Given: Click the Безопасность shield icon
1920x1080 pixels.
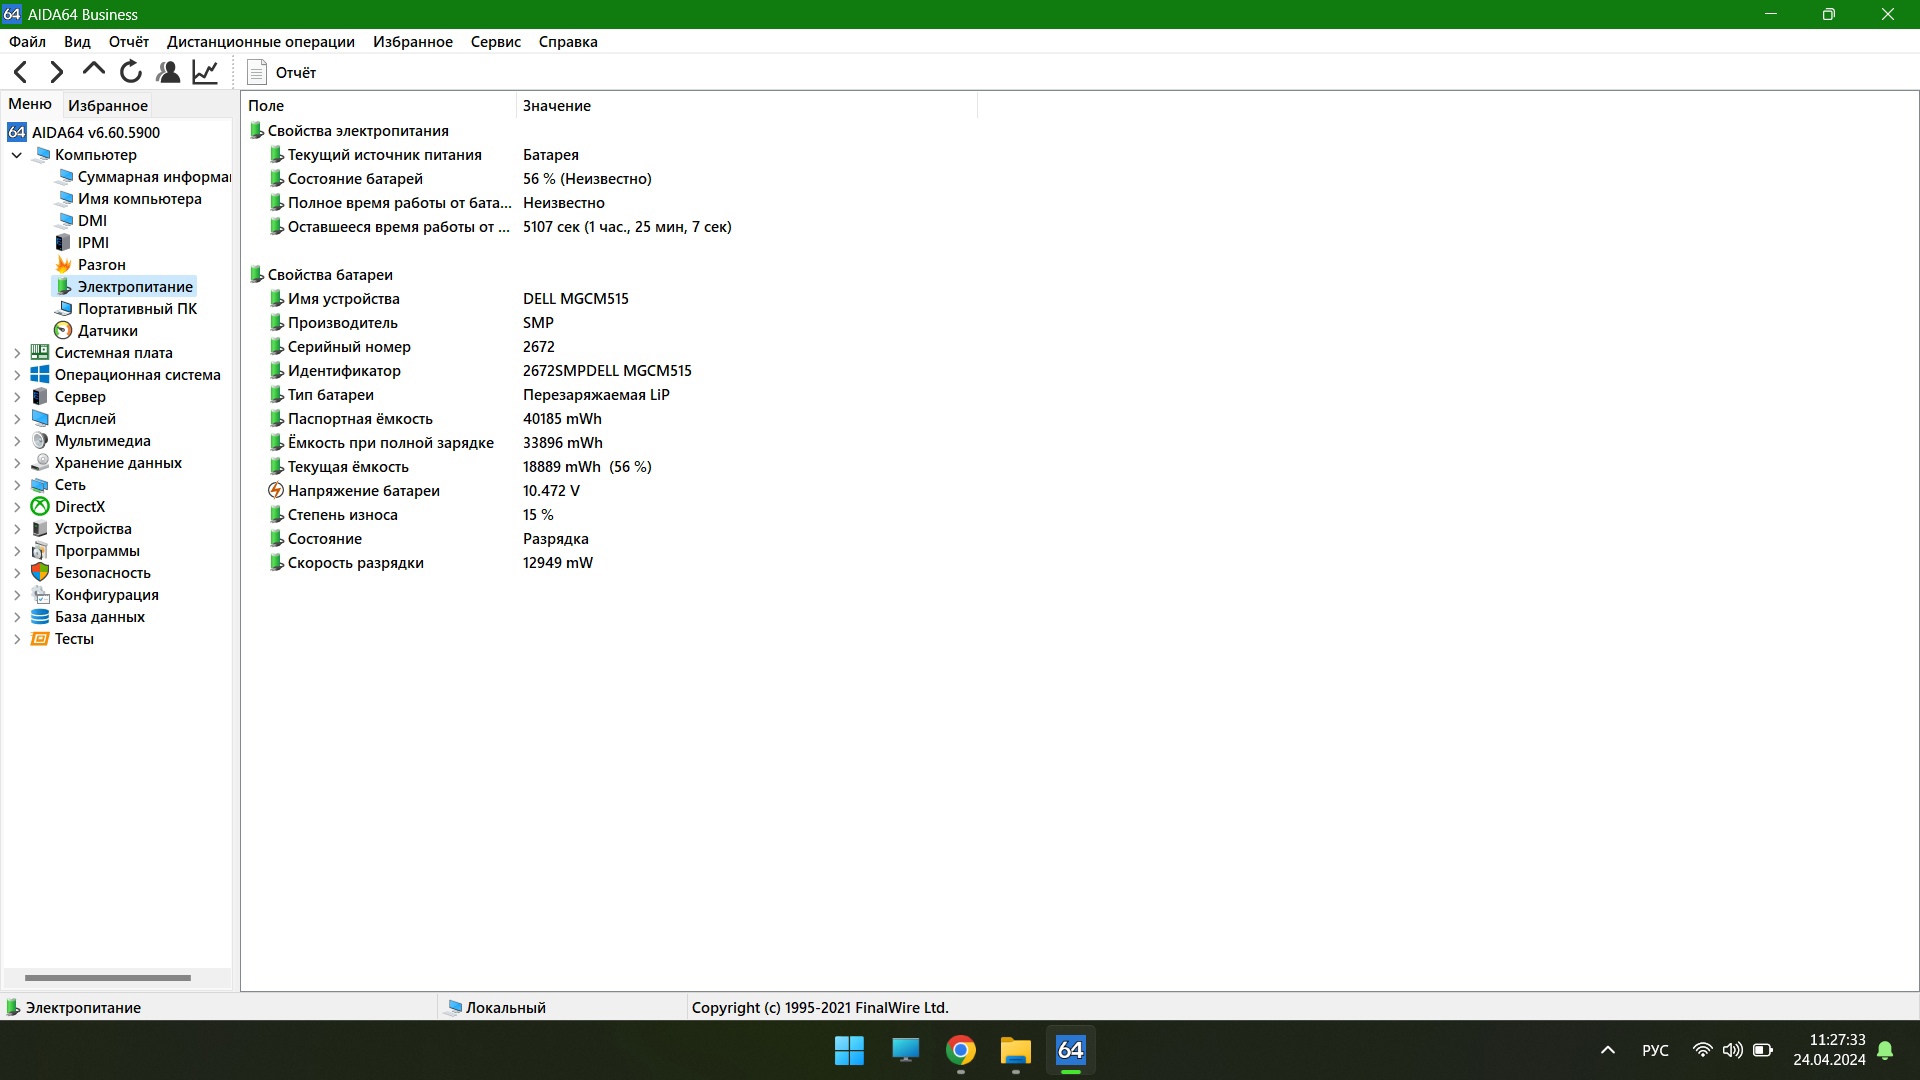Looking at the screenshot, I should click(x=40, y=573).
